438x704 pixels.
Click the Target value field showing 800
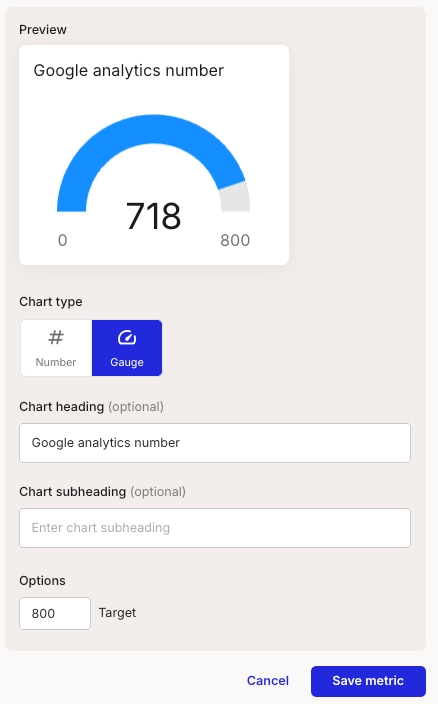click(55, 613)
